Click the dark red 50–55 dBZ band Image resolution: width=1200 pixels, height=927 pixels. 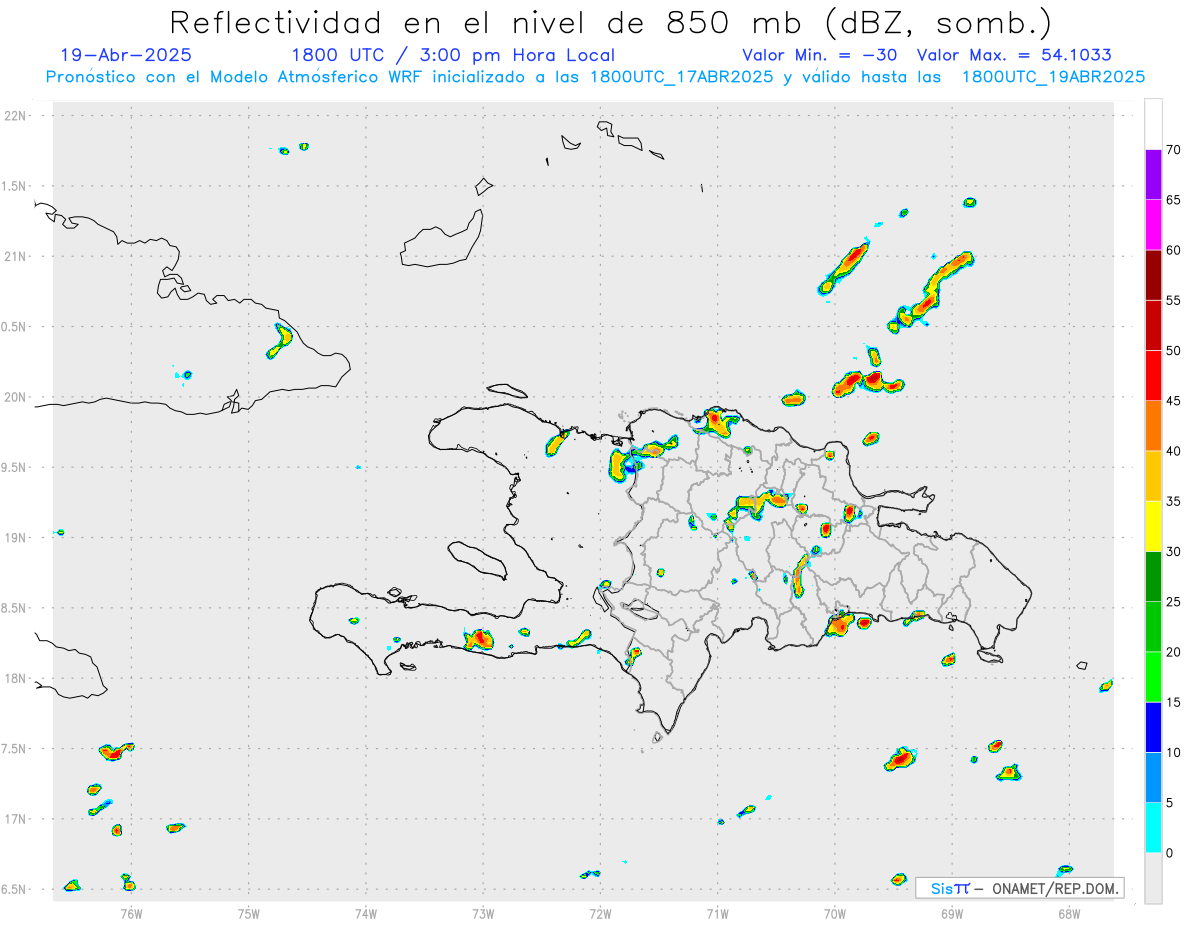point(1153,325)
